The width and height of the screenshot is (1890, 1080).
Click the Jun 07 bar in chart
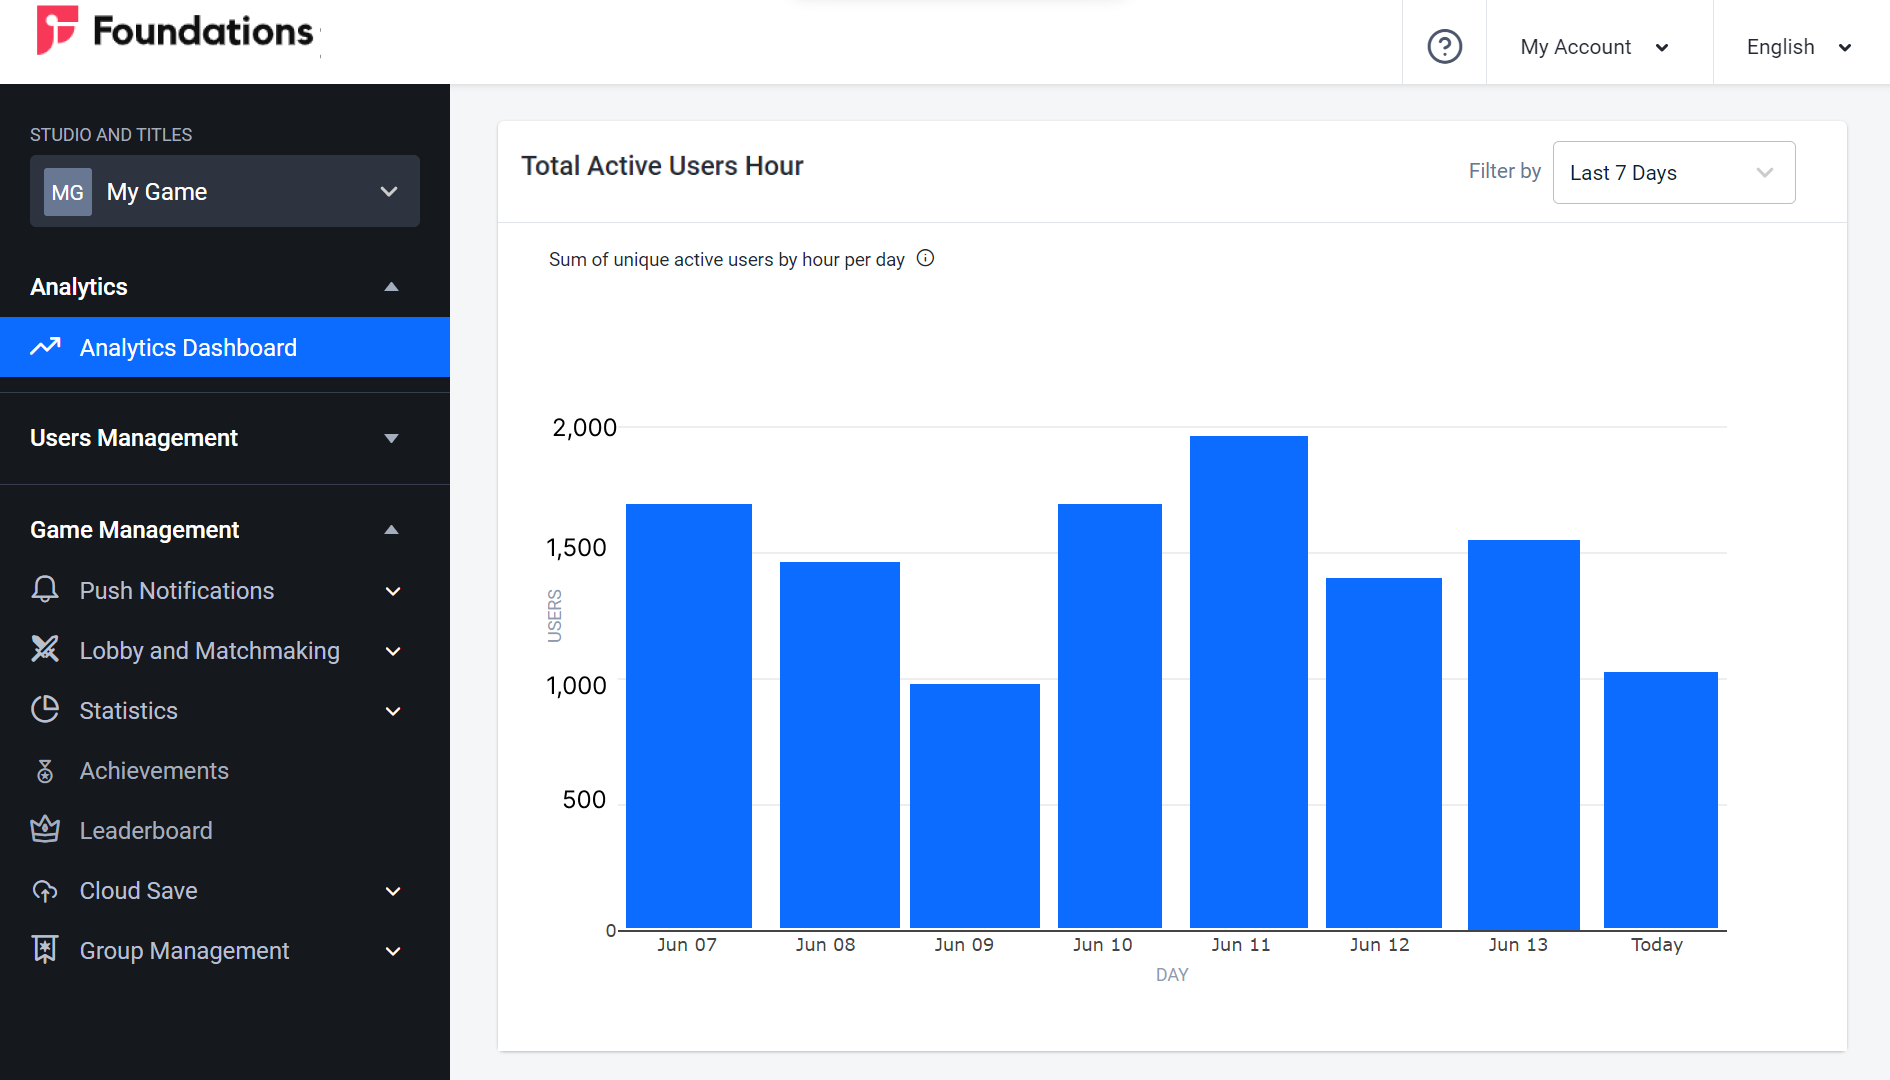click(x=689, y=716)
